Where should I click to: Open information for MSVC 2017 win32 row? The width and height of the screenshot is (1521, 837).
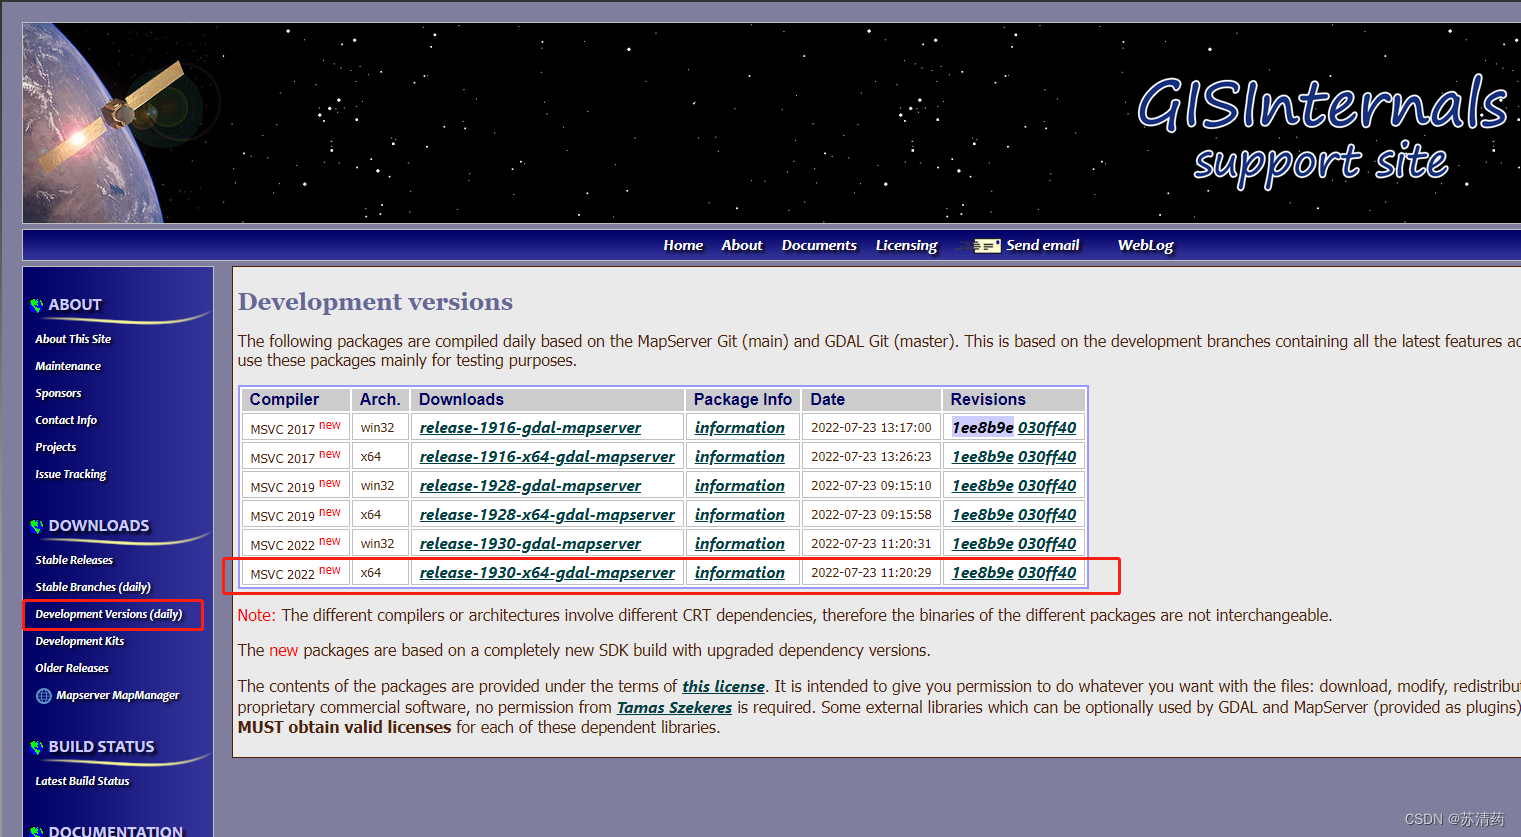click(x=740, y=428)
